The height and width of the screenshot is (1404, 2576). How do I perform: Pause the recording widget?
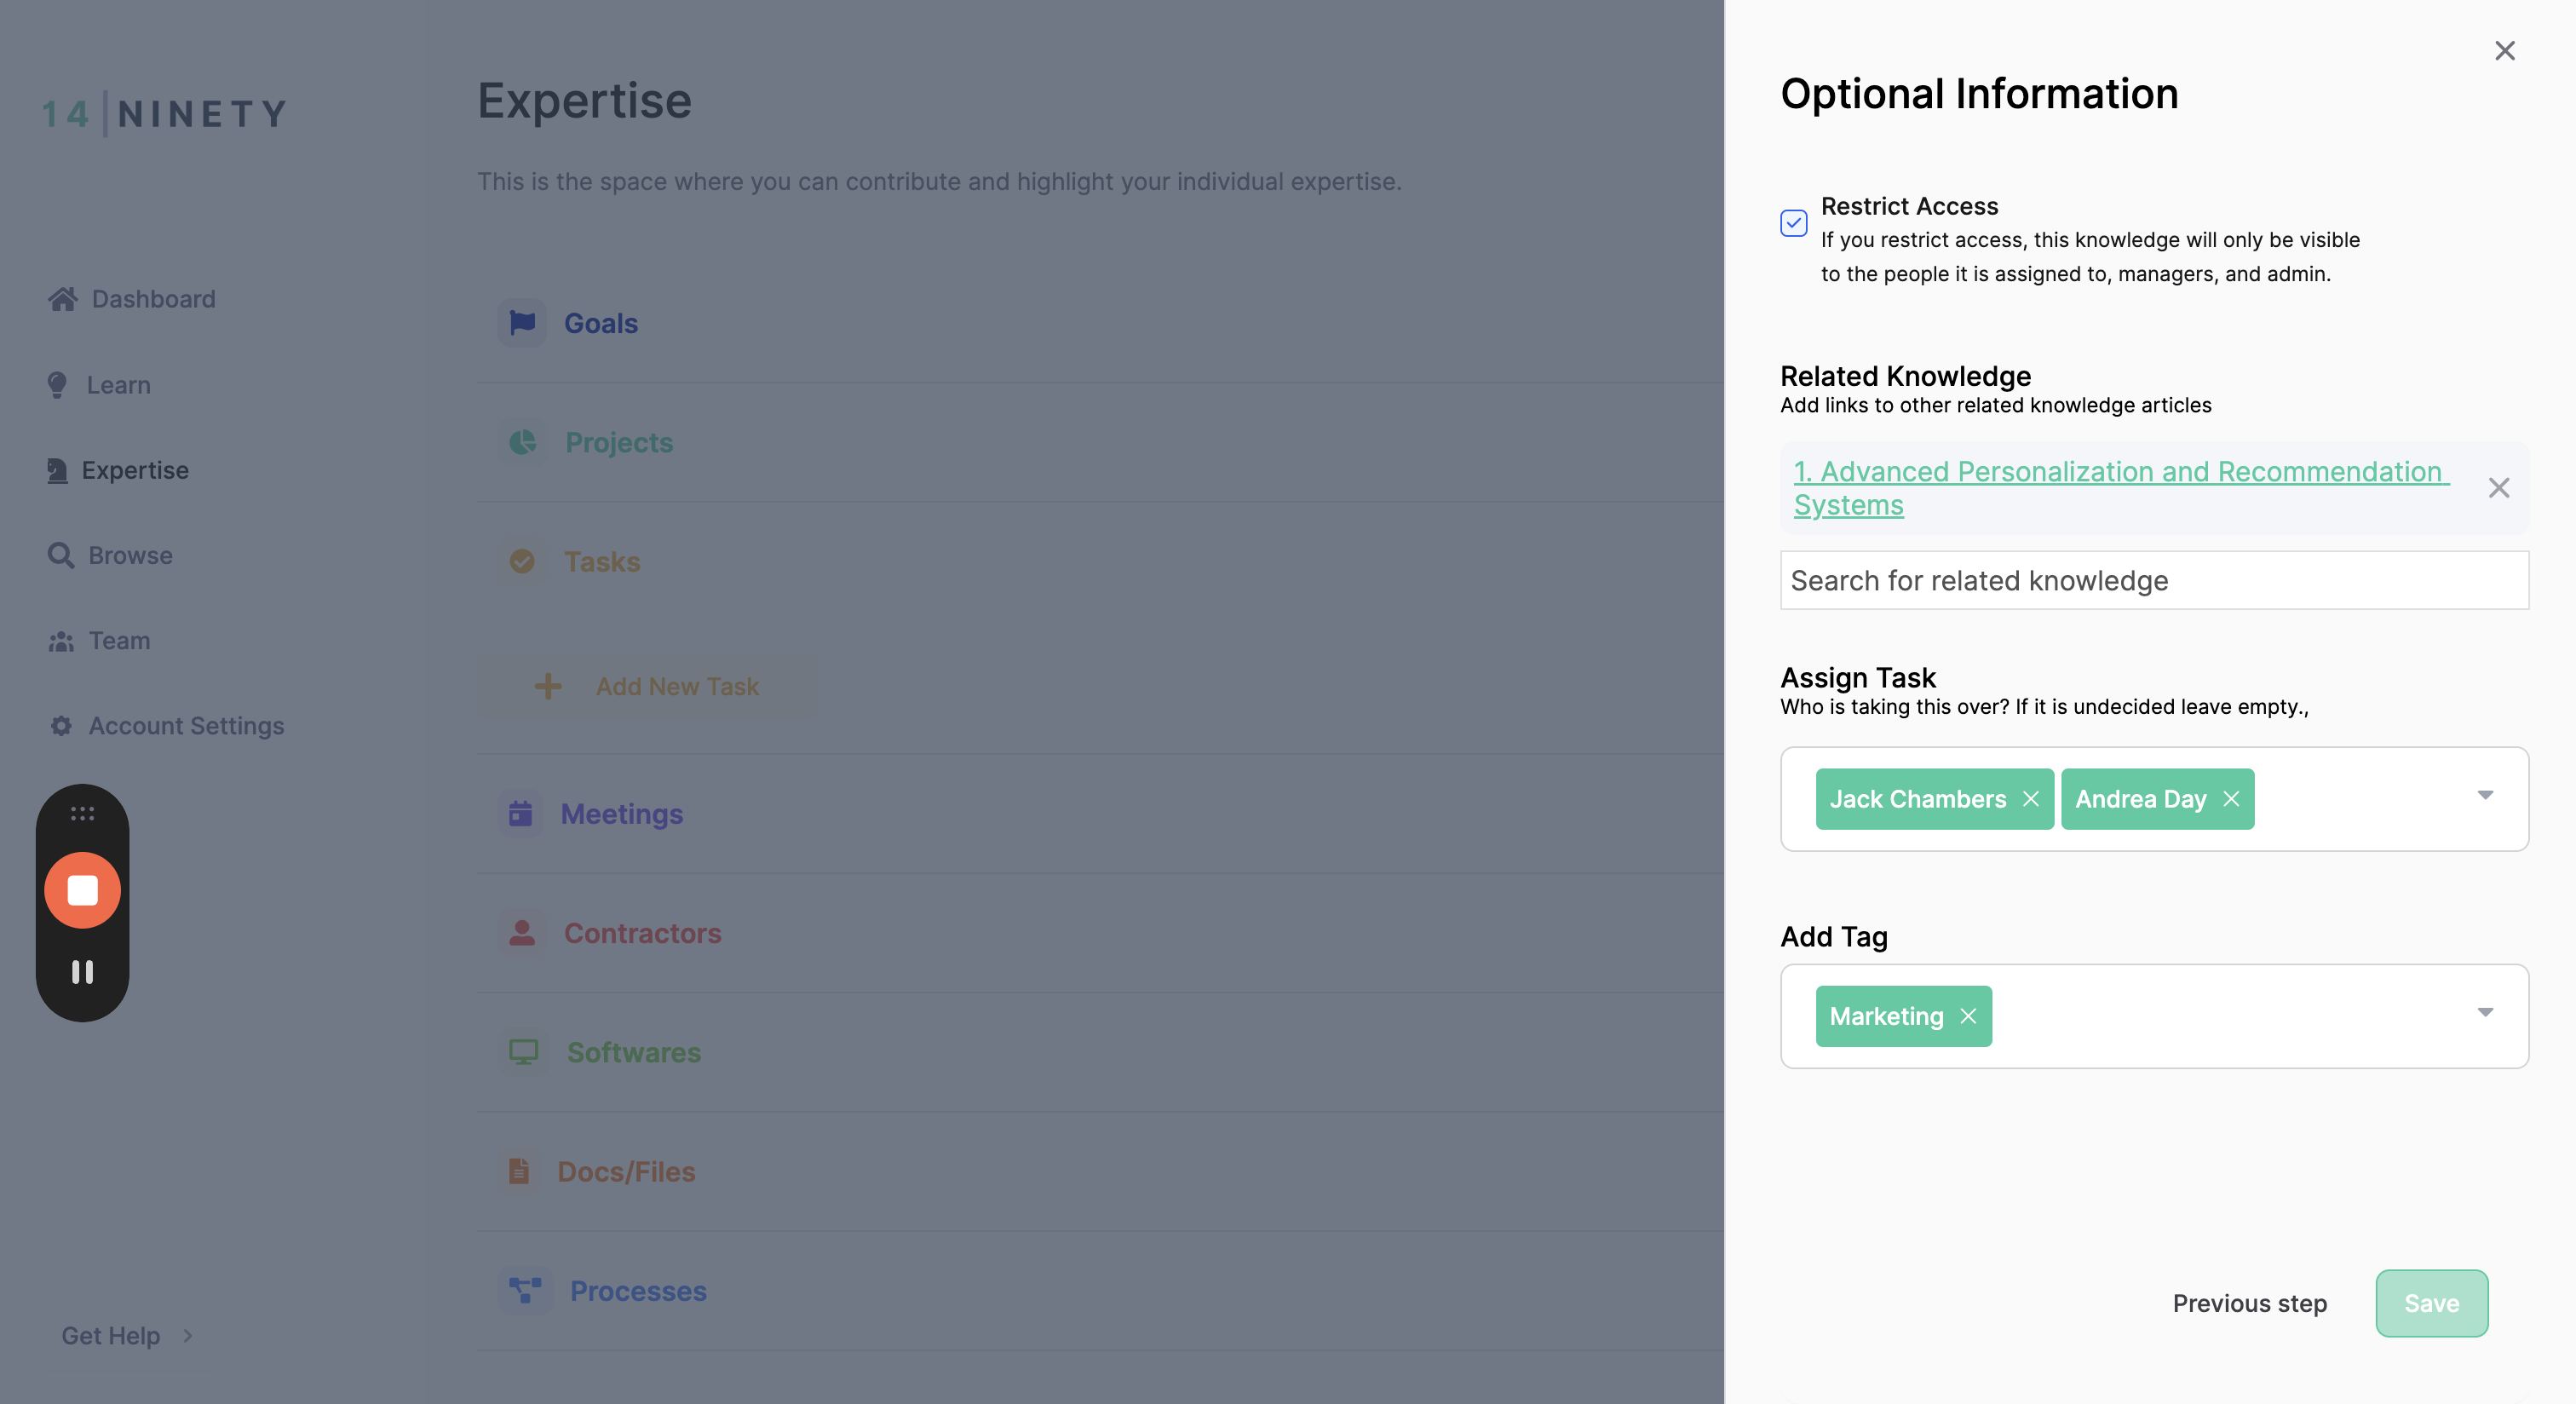[82, 971]
